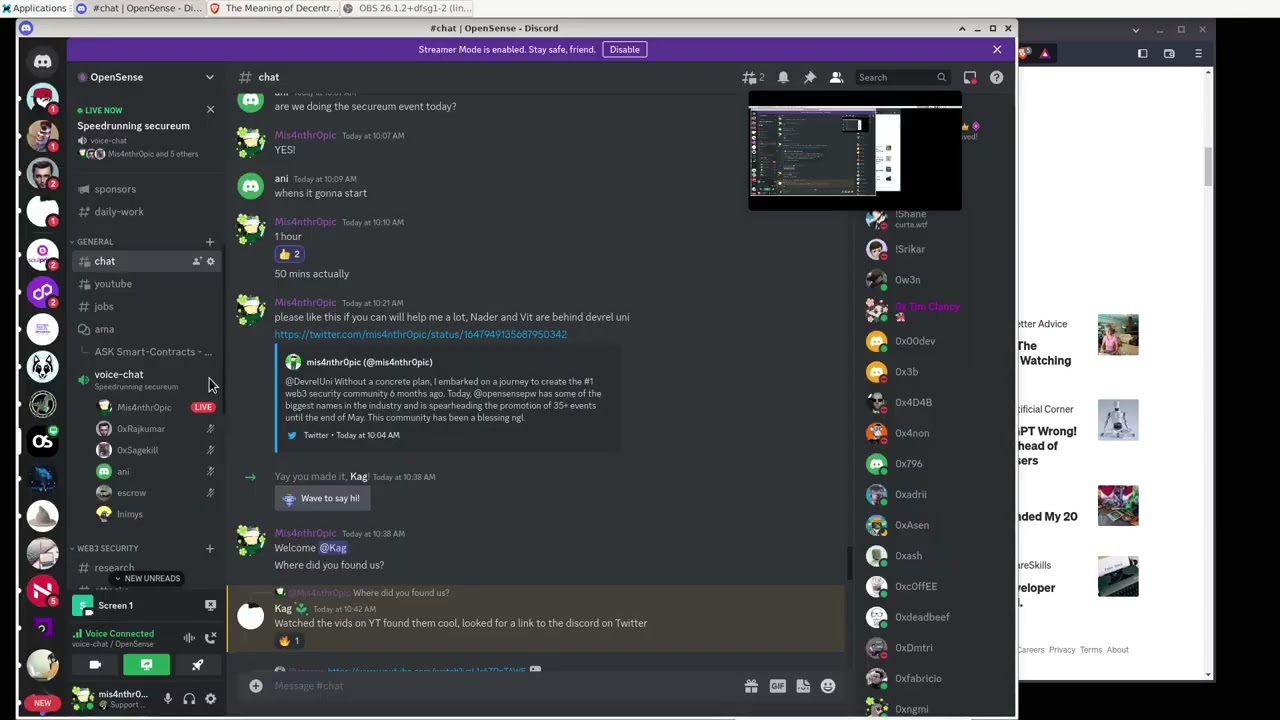Open noise suppression settings
Screen dimensions: 1280x720
pyautogui.click(x=188, y=638)
